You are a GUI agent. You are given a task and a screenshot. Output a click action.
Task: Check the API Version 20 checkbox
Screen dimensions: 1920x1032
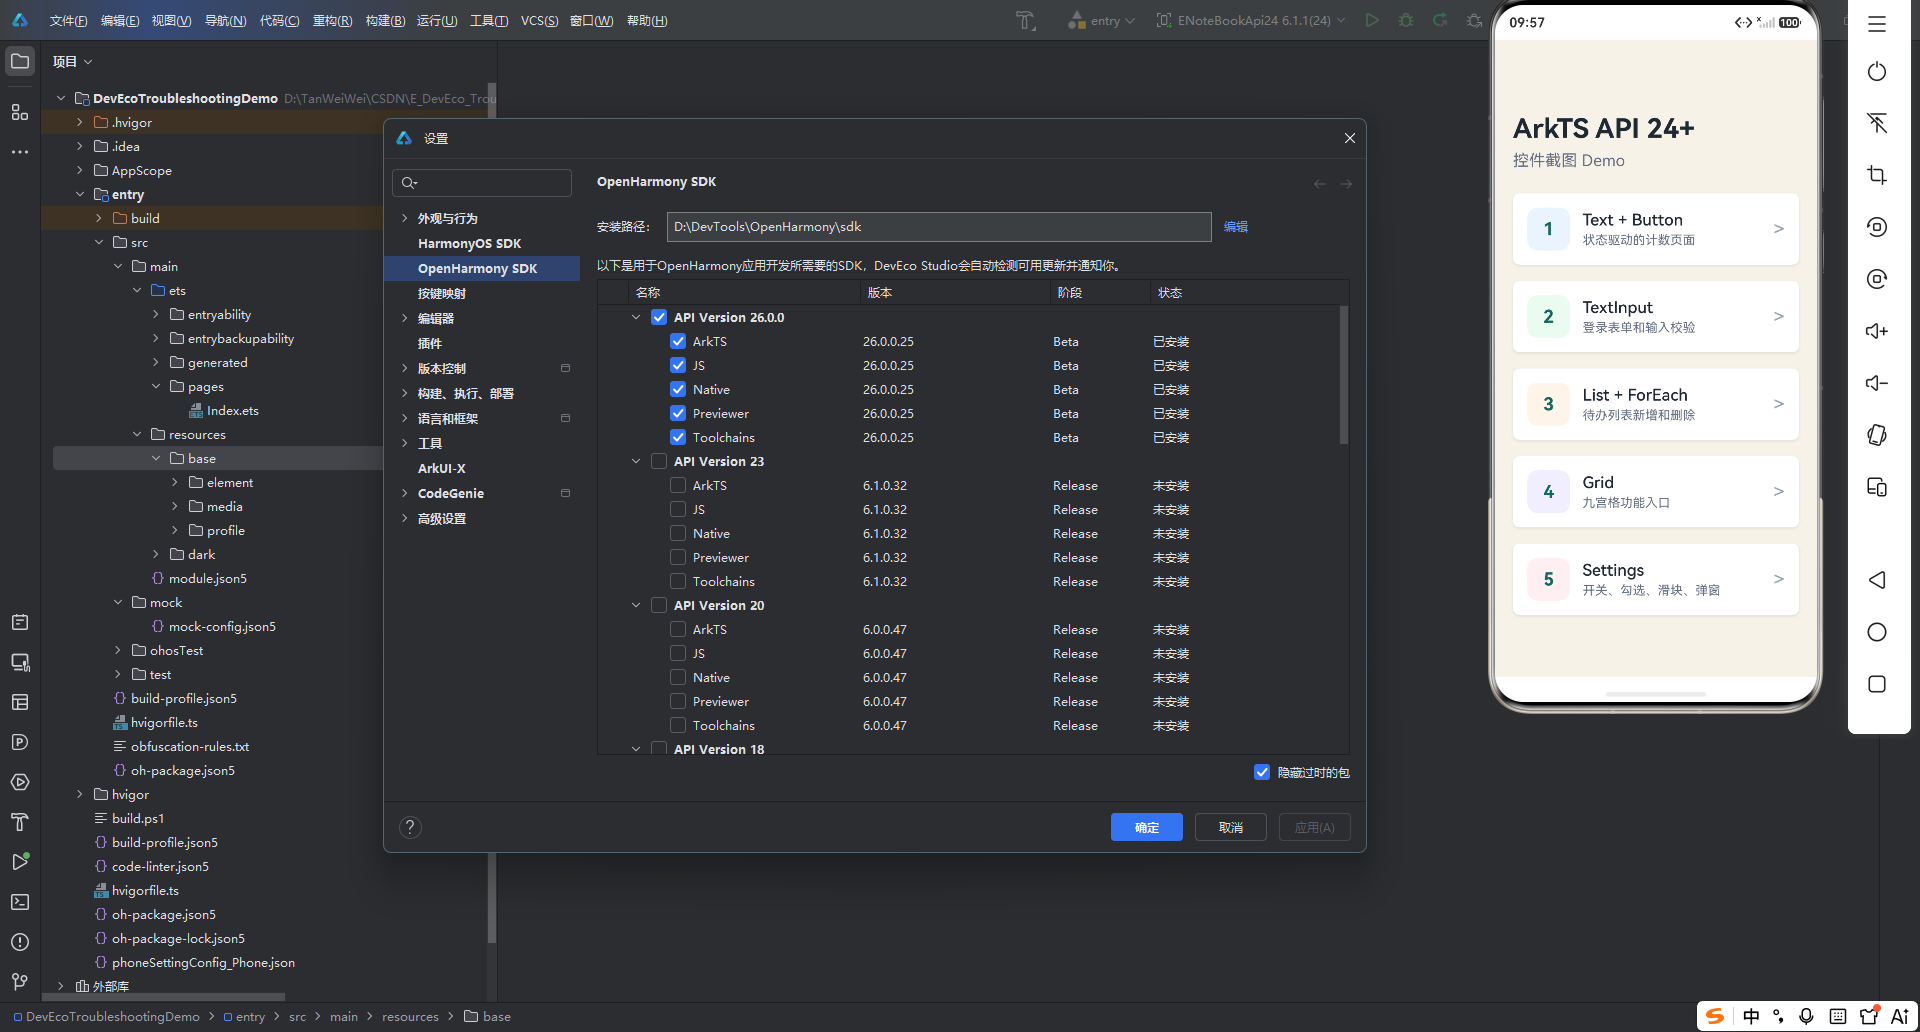[659, 605]
